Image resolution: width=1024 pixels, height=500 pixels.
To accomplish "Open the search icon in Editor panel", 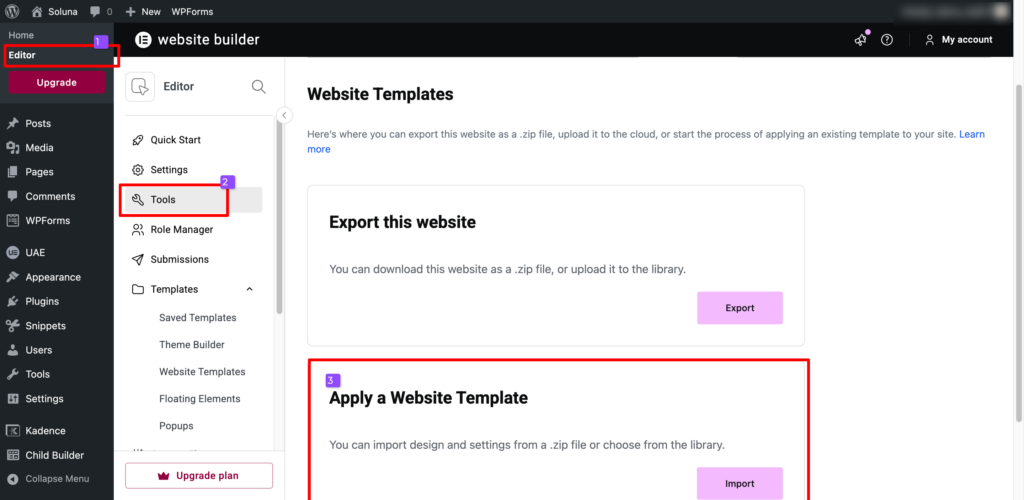I will click(258, 87).
